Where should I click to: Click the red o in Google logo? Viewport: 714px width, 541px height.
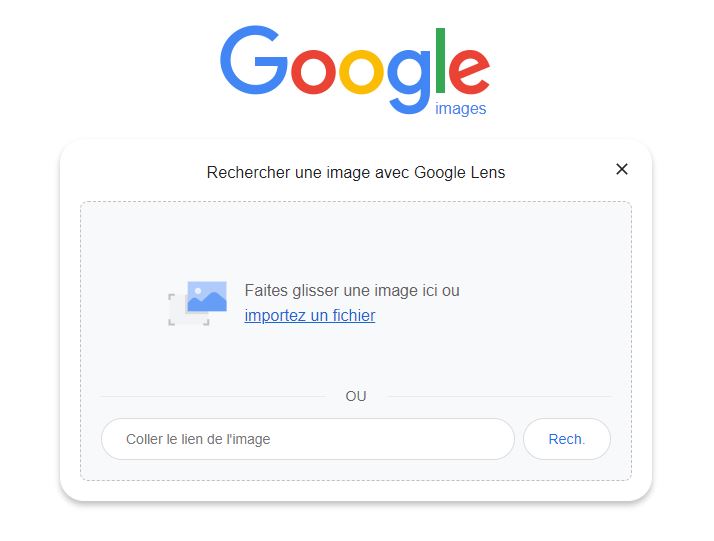pos(313,71)
